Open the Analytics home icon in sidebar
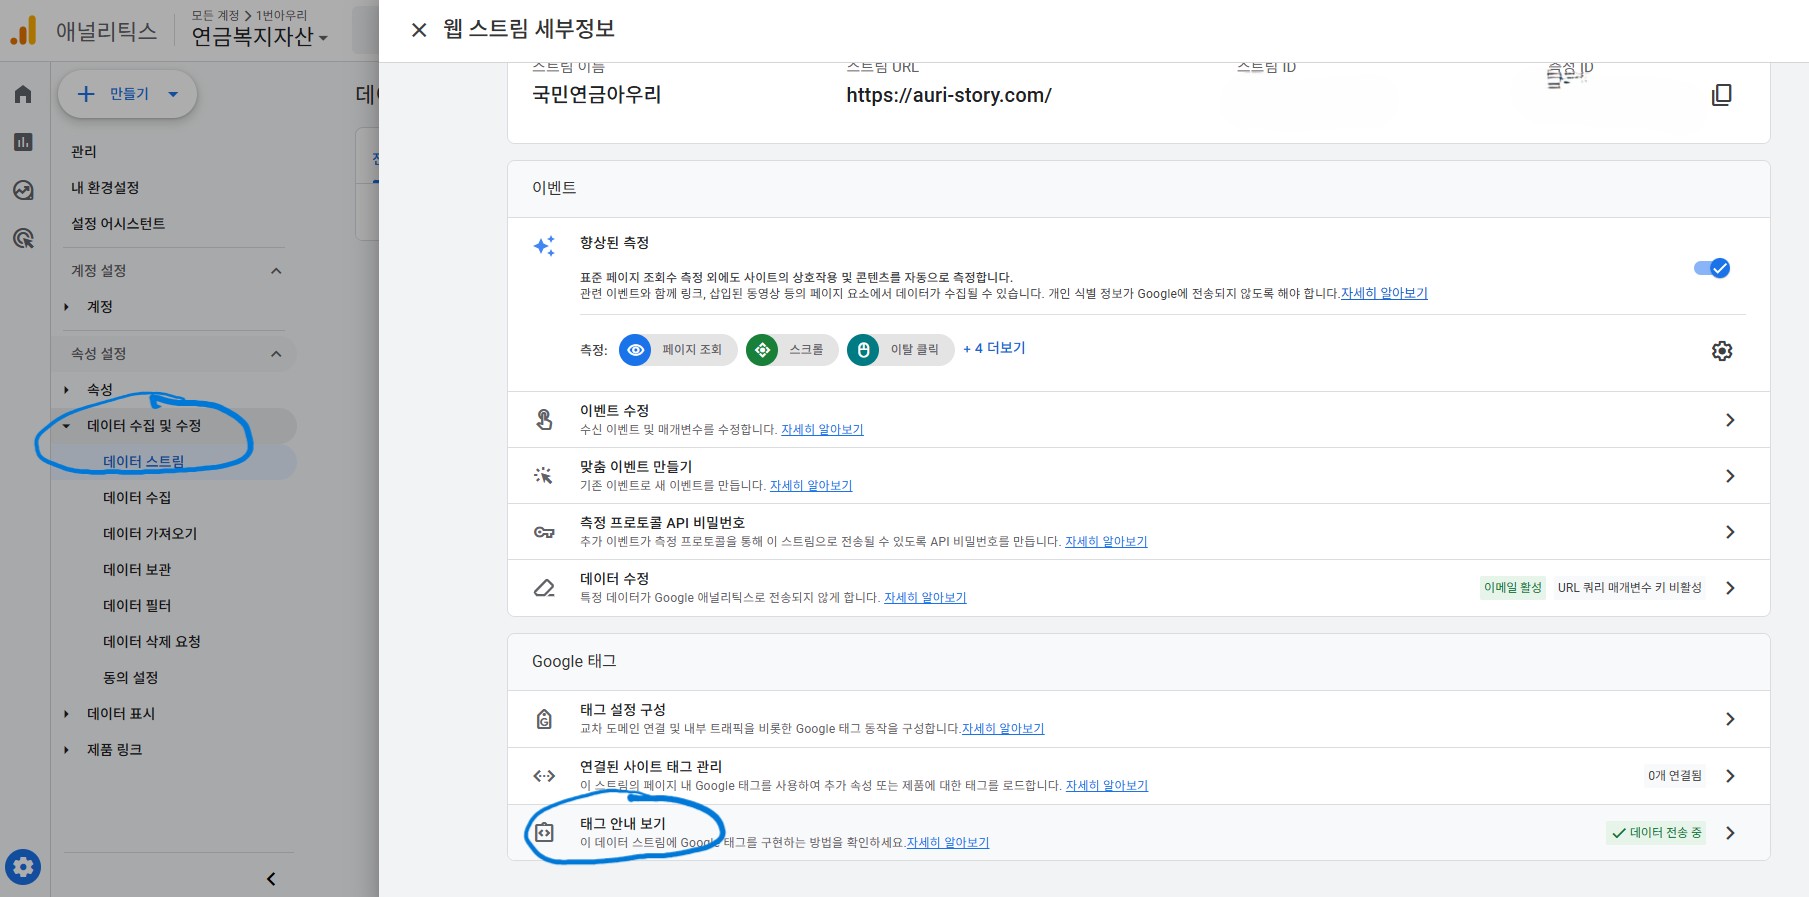1809x897 pixels. tap(23, 94)
